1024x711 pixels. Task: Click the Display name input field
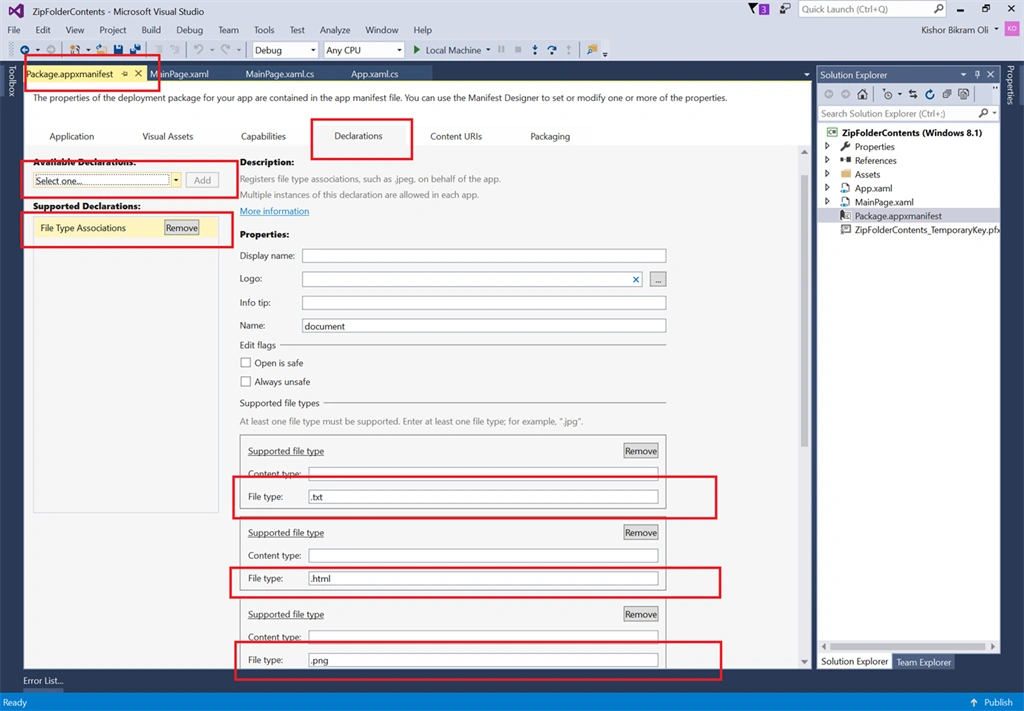(484, 255)
